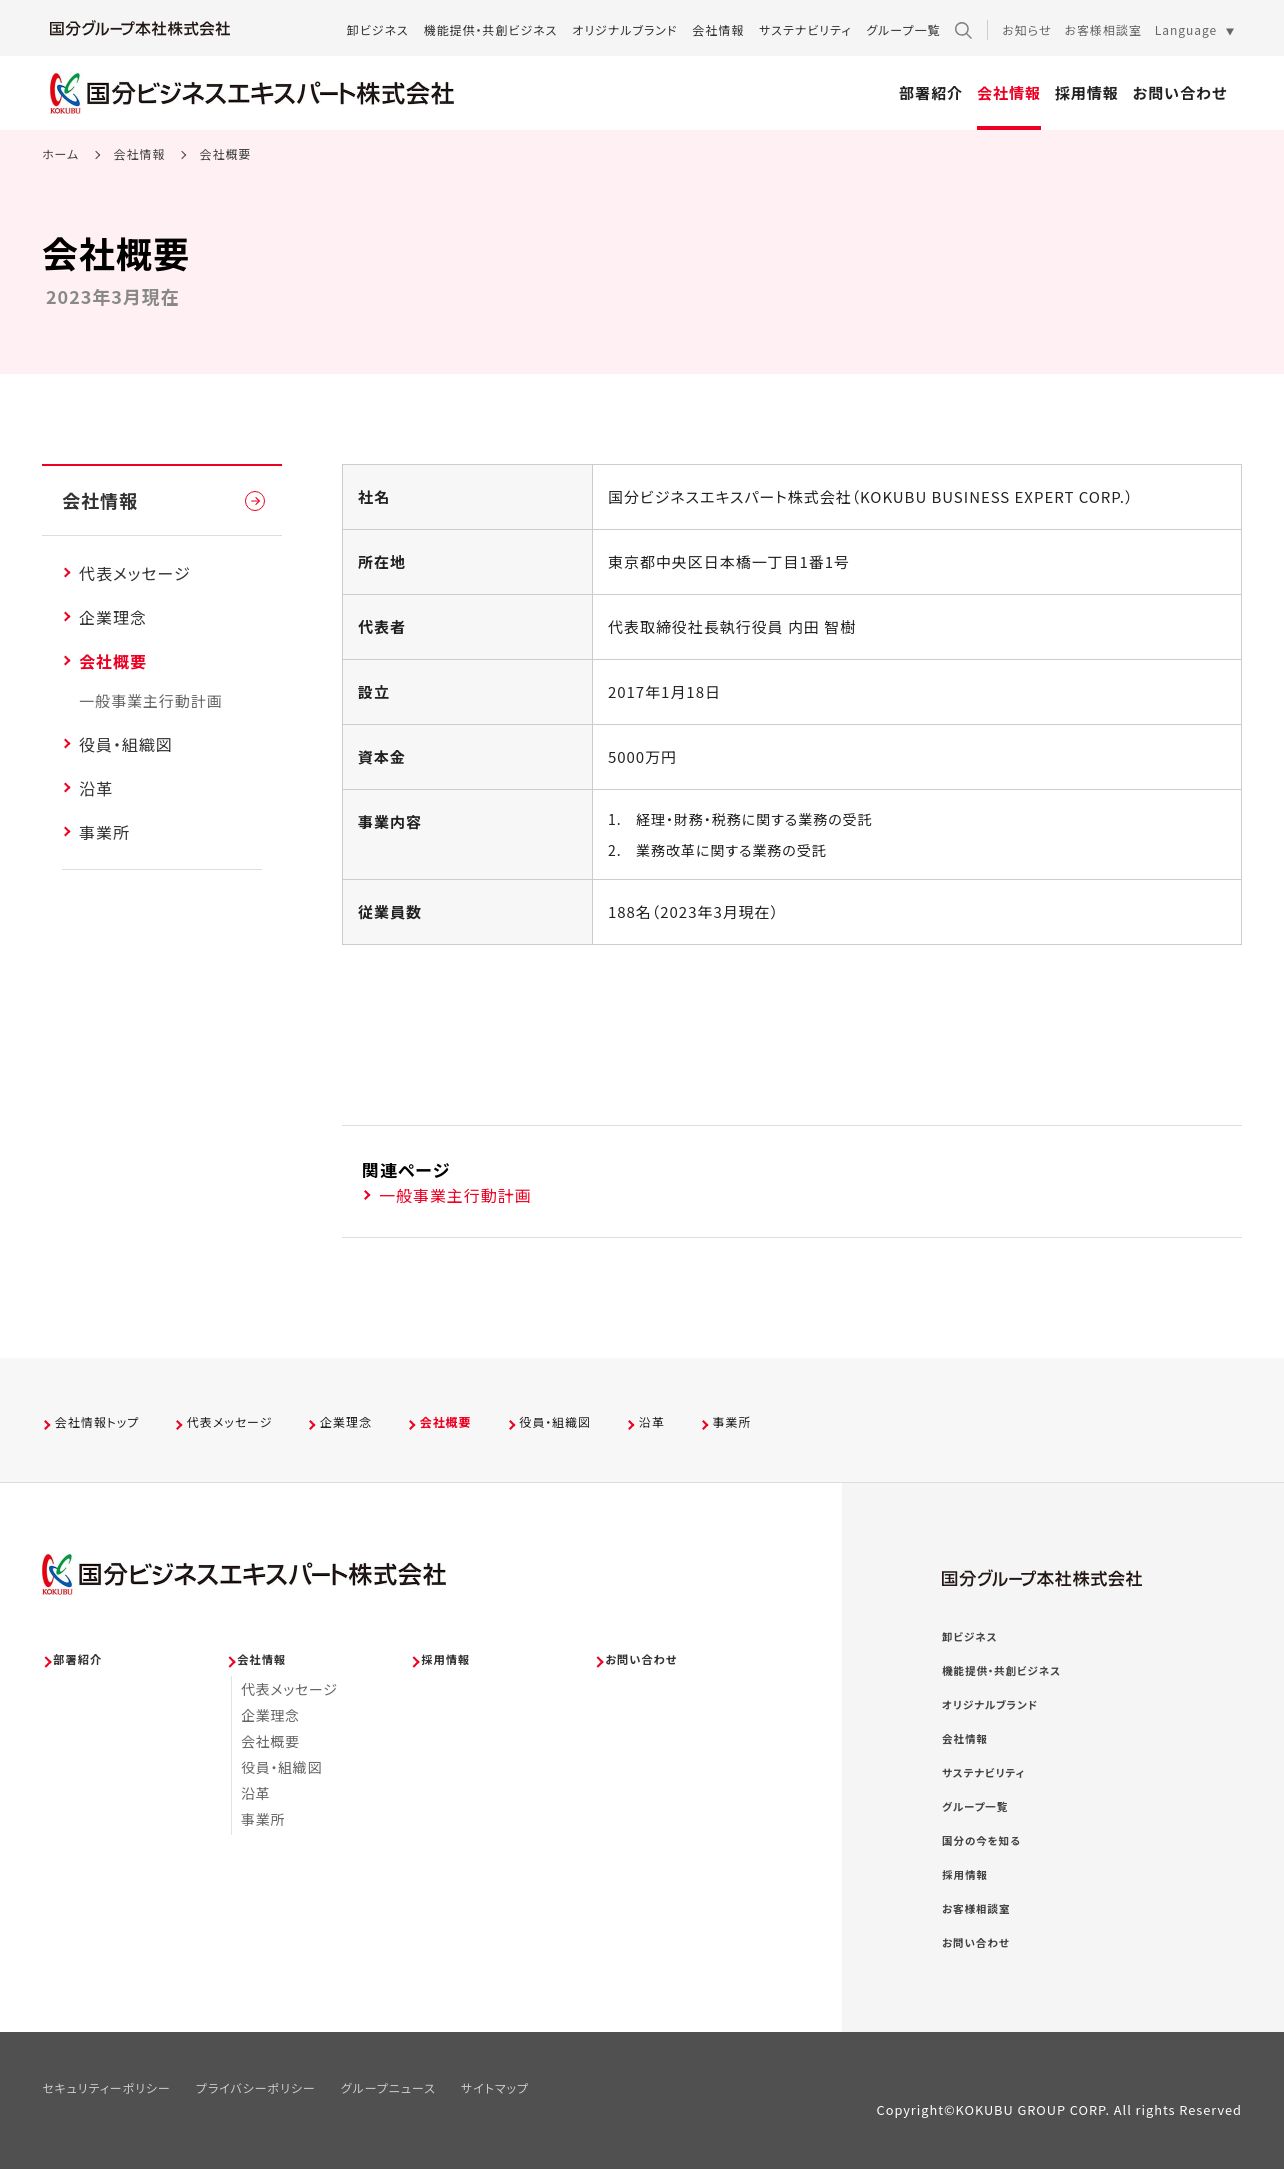Click 代表メッセージ in lower nav bar
Screen dimensions: 1284x2170
point(228,1423)
